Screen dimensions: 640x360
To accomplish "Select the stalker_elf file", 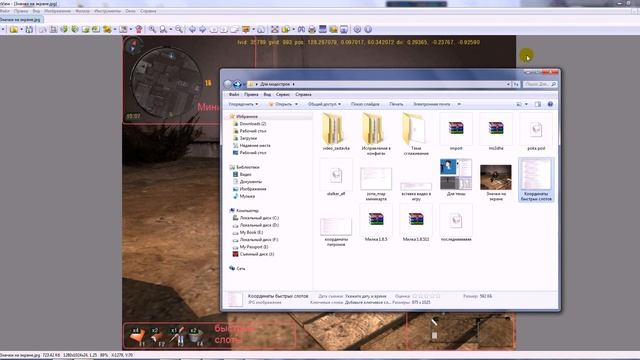I will coord(336,178).
